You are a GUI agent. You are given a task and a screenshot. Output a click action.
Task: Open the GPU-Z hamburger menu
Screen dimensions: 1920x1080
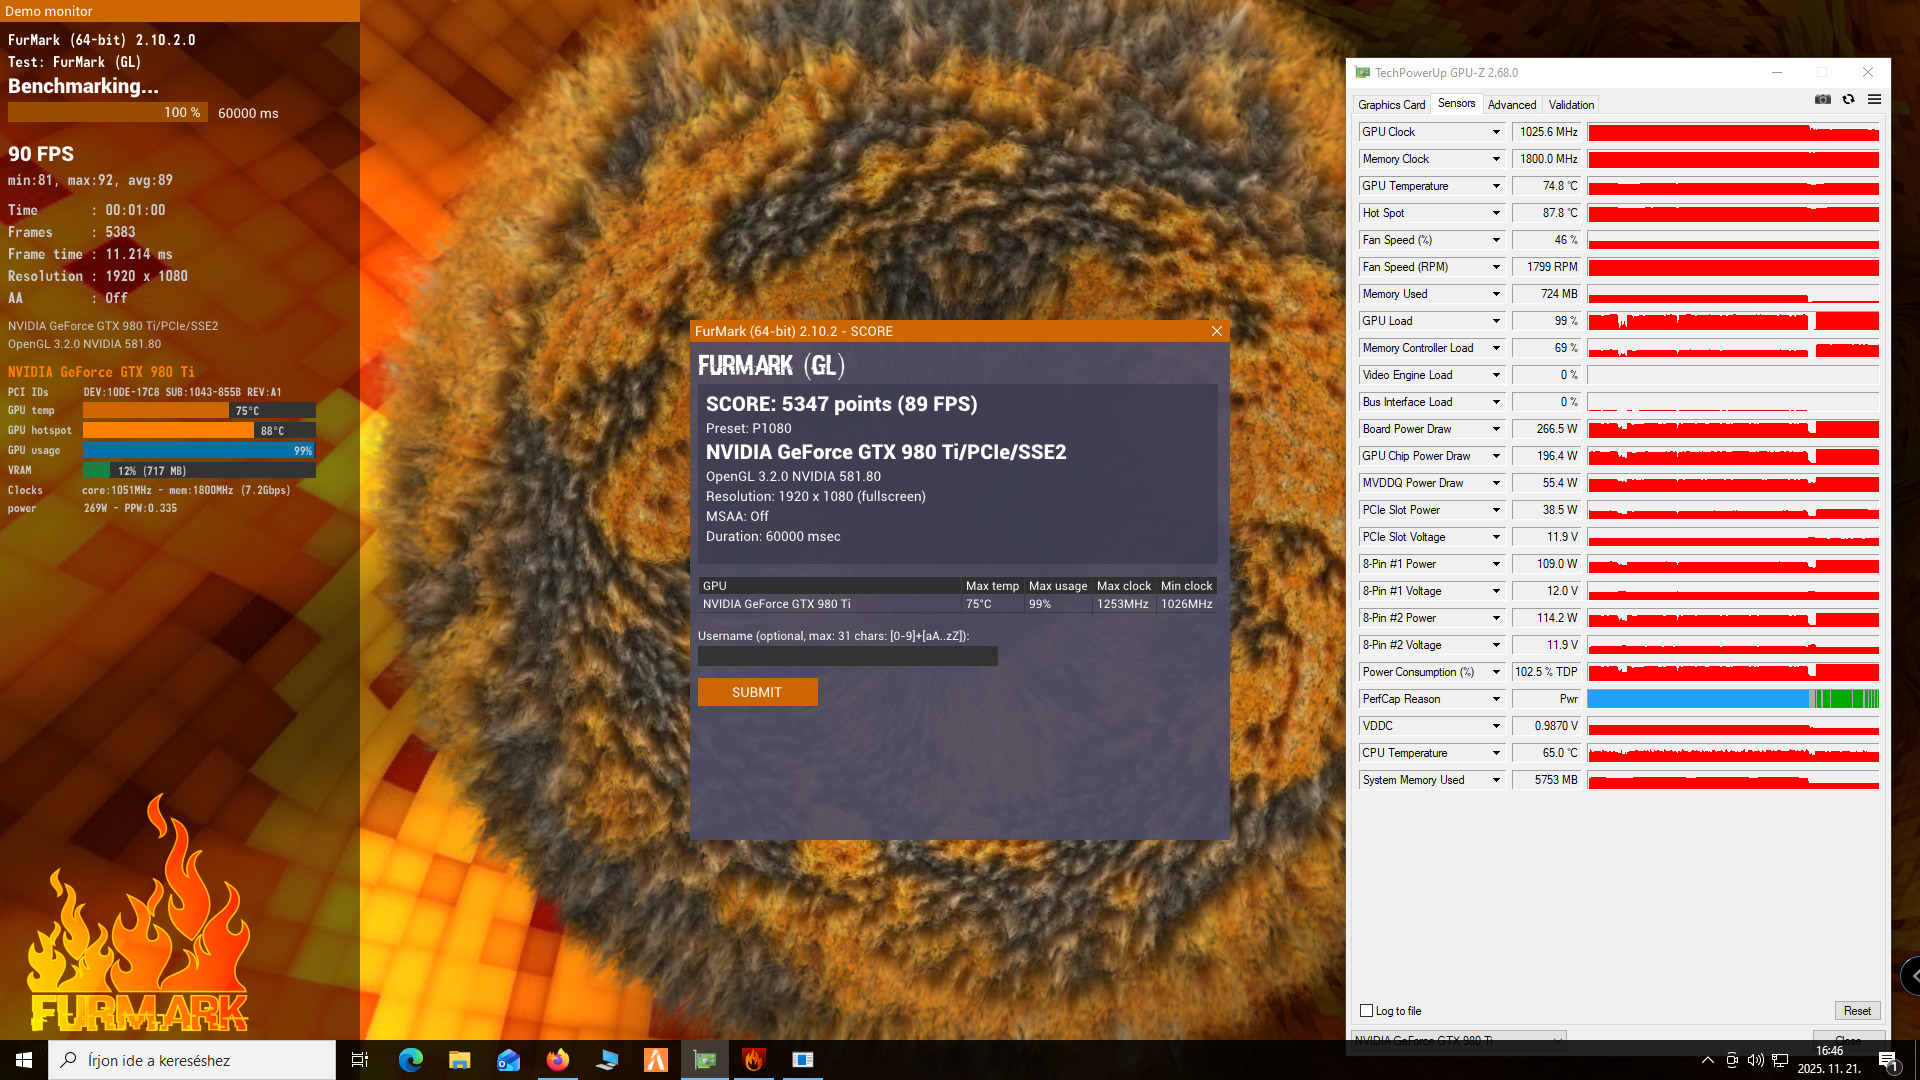coord(1874,100)
